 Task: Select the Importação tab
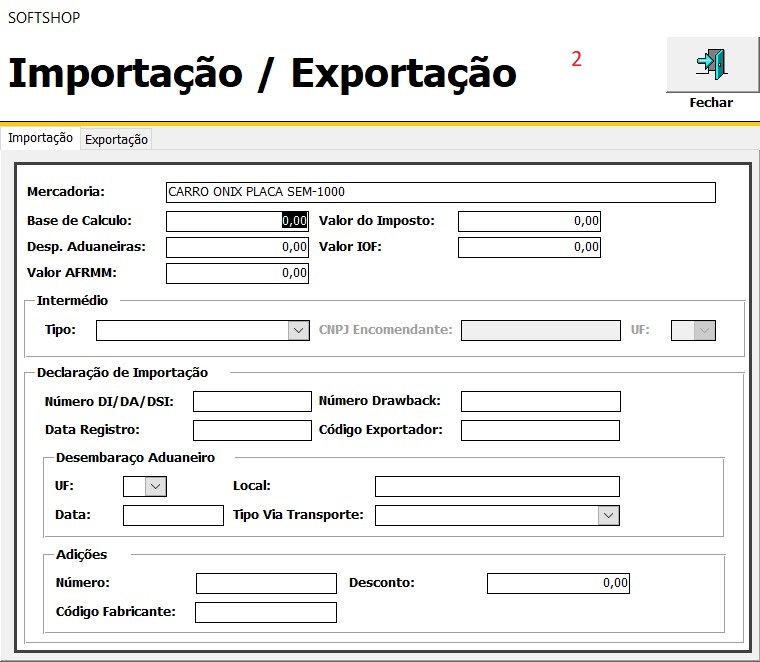(x=40, y=139)
